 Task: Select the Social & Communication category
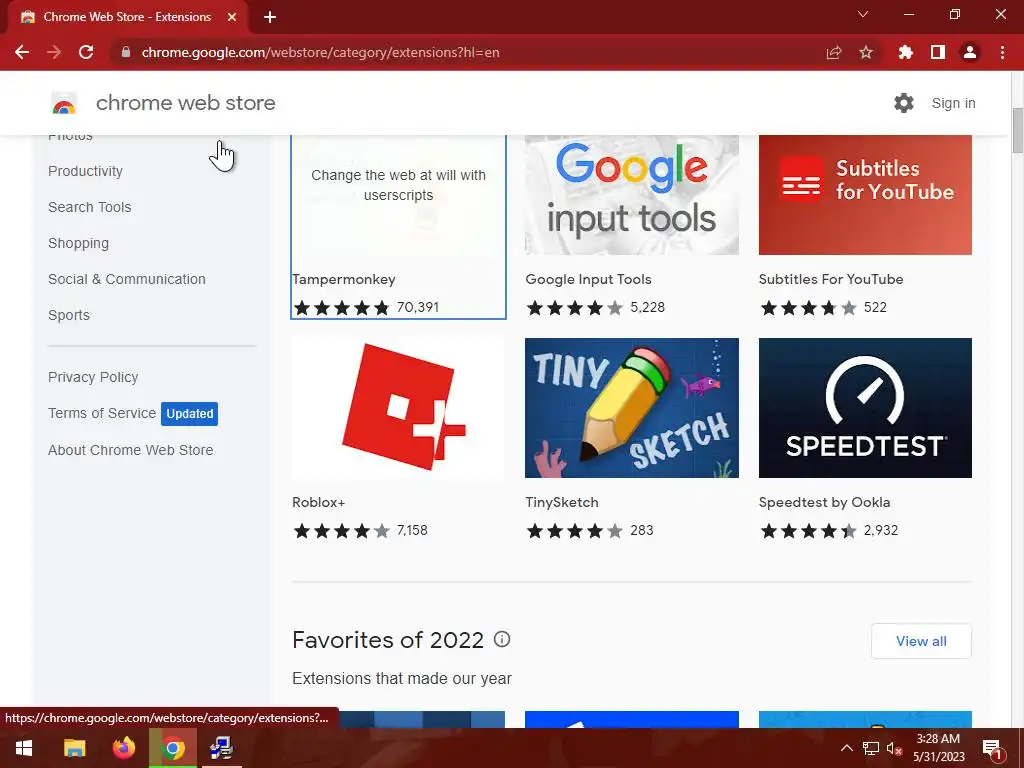click(x=127, y=279)
